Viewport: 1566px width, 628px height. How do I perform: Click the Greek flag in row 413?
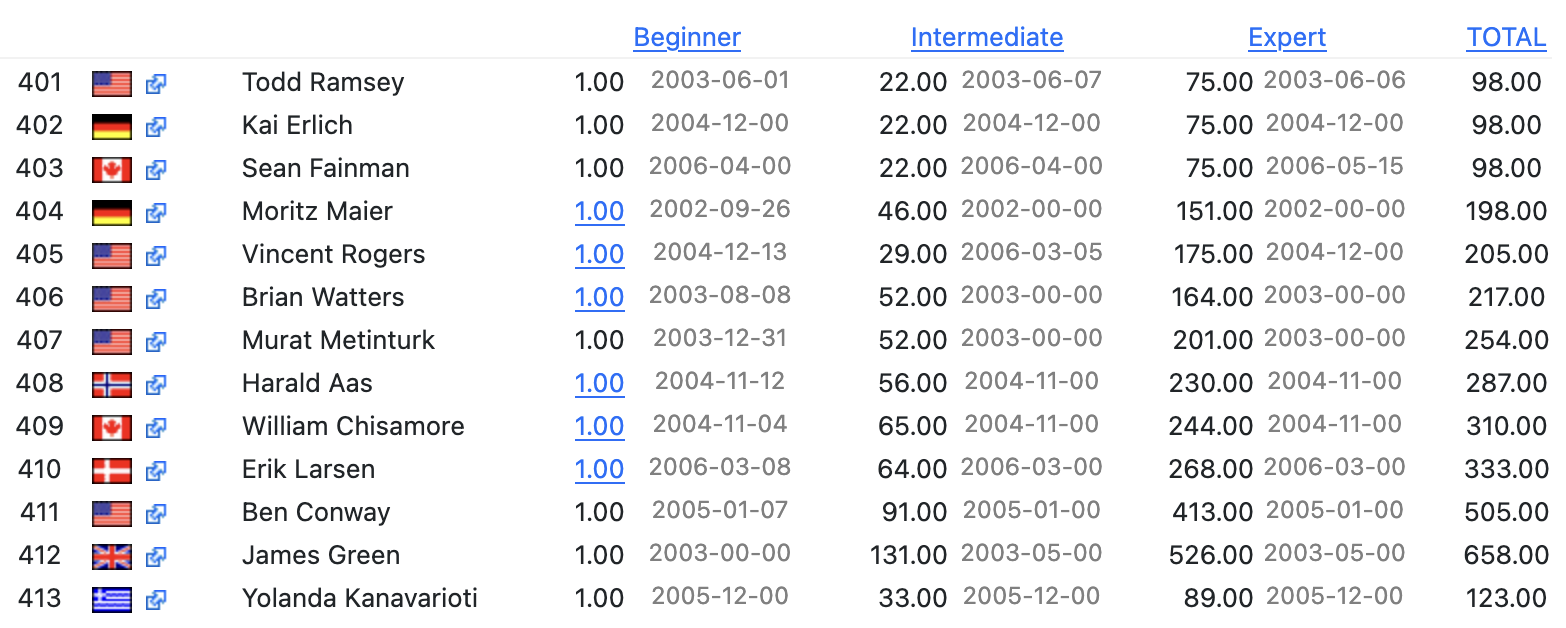click(x=111, y=600)
